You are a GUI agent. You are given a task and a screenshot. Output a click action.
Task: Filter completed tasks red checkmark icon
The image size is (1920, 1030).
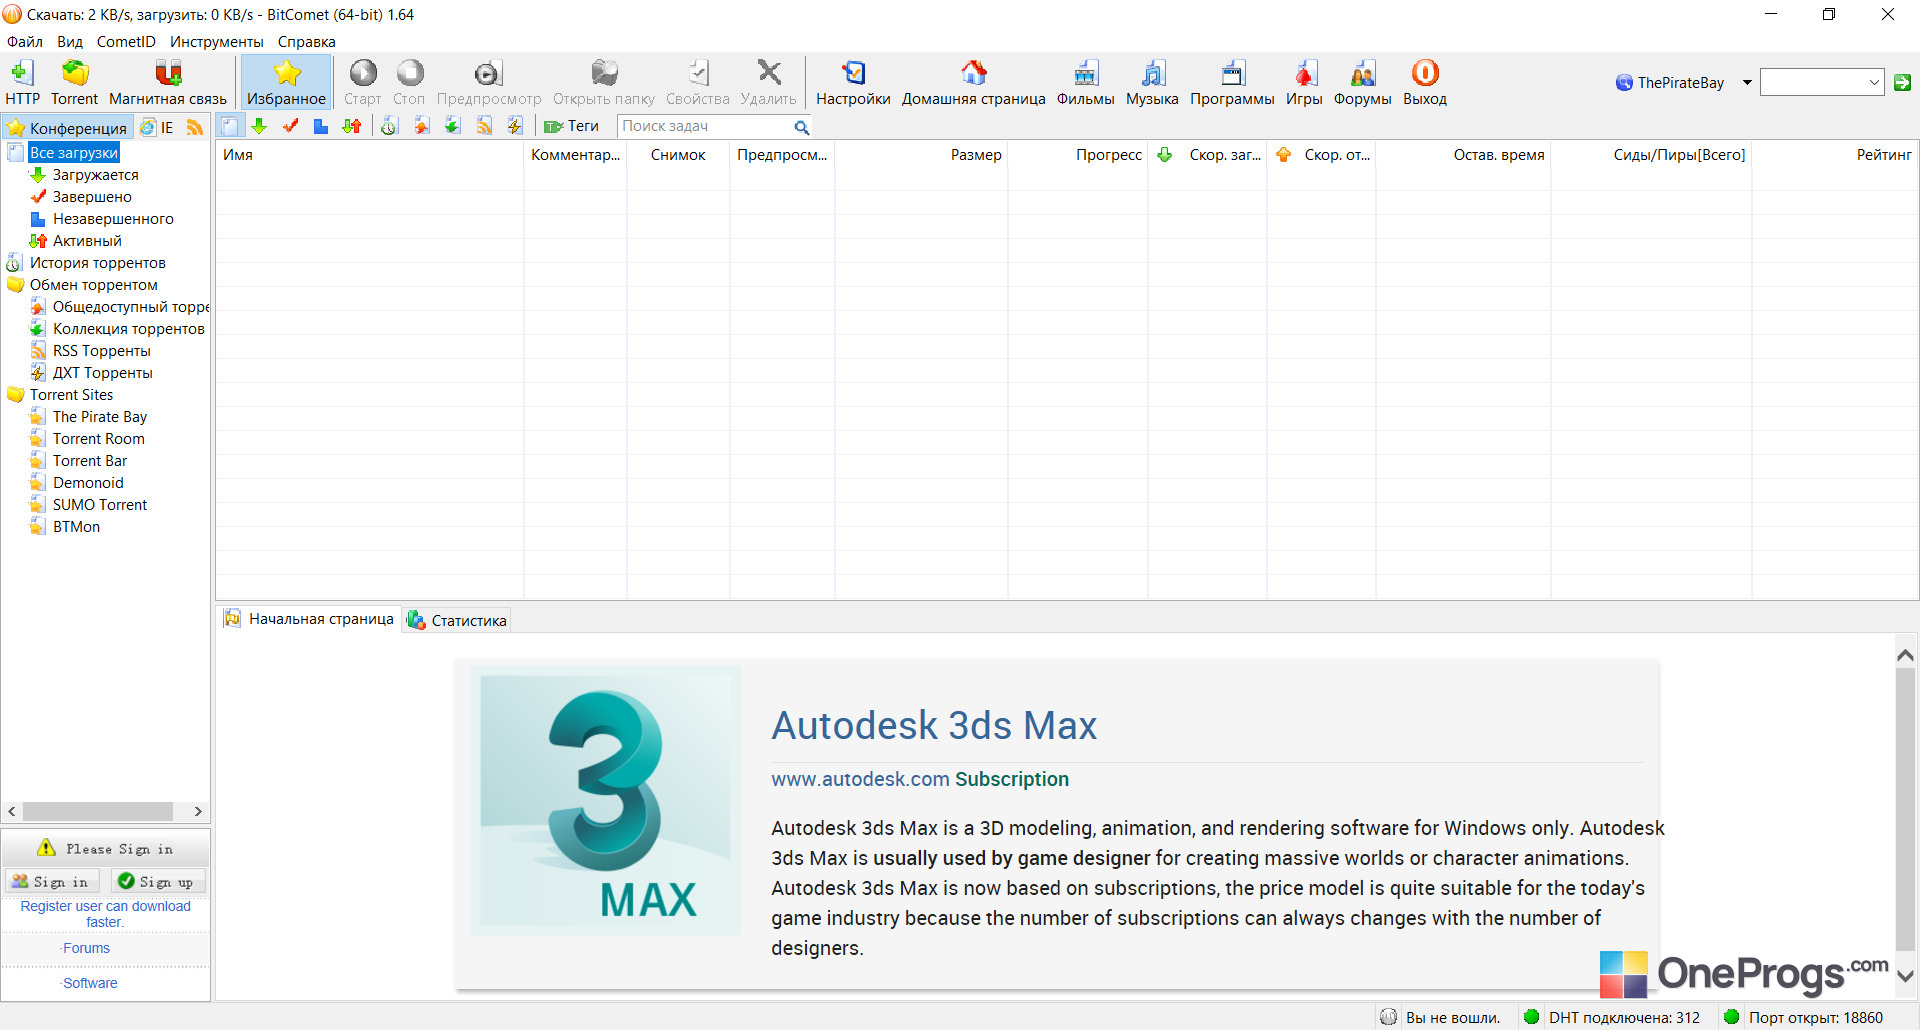[x=290, y=126]
